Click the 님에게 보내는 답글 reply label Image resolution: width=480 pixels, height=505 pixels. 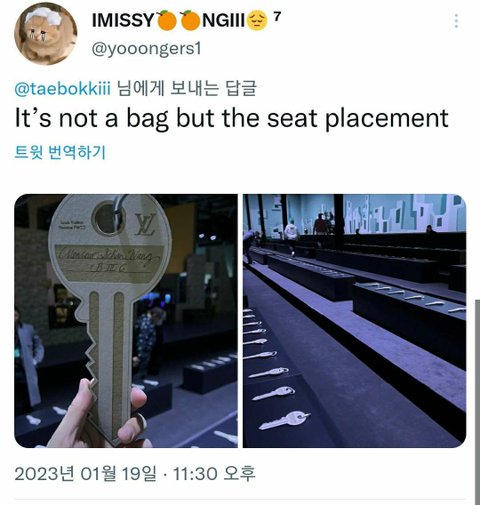click(187, 89)
